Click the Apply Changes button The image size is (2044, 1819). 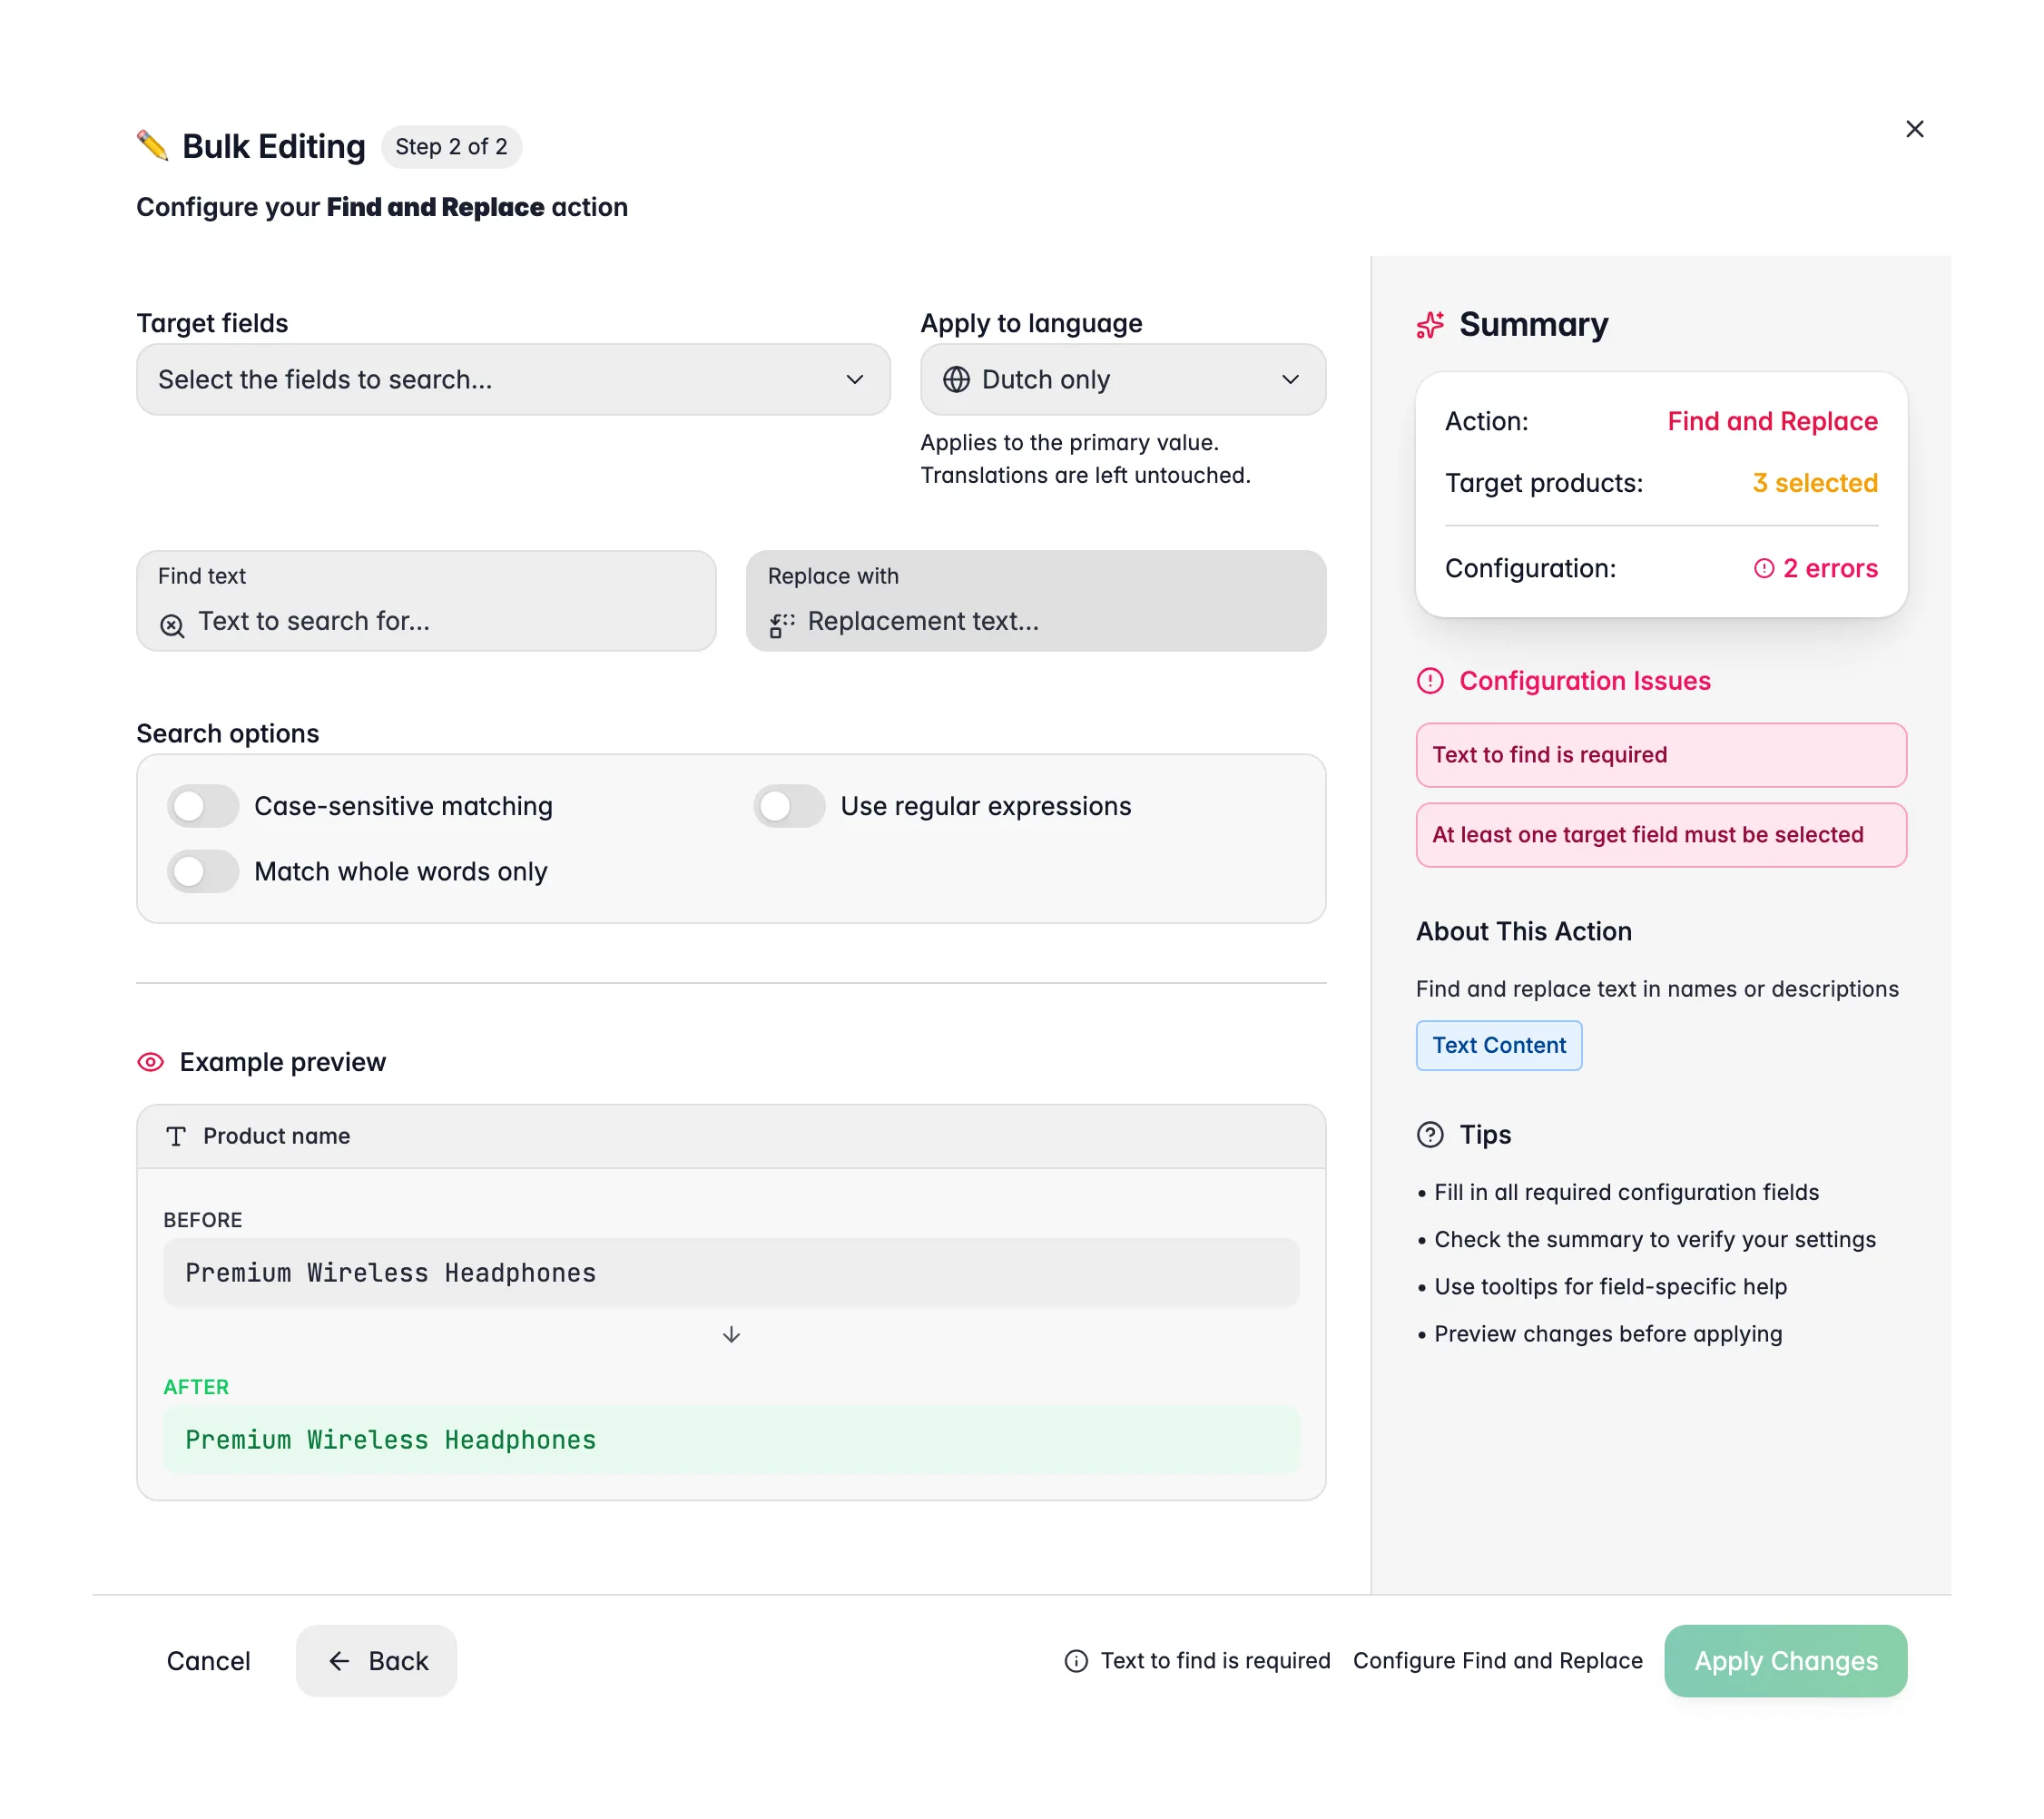1785,1661
